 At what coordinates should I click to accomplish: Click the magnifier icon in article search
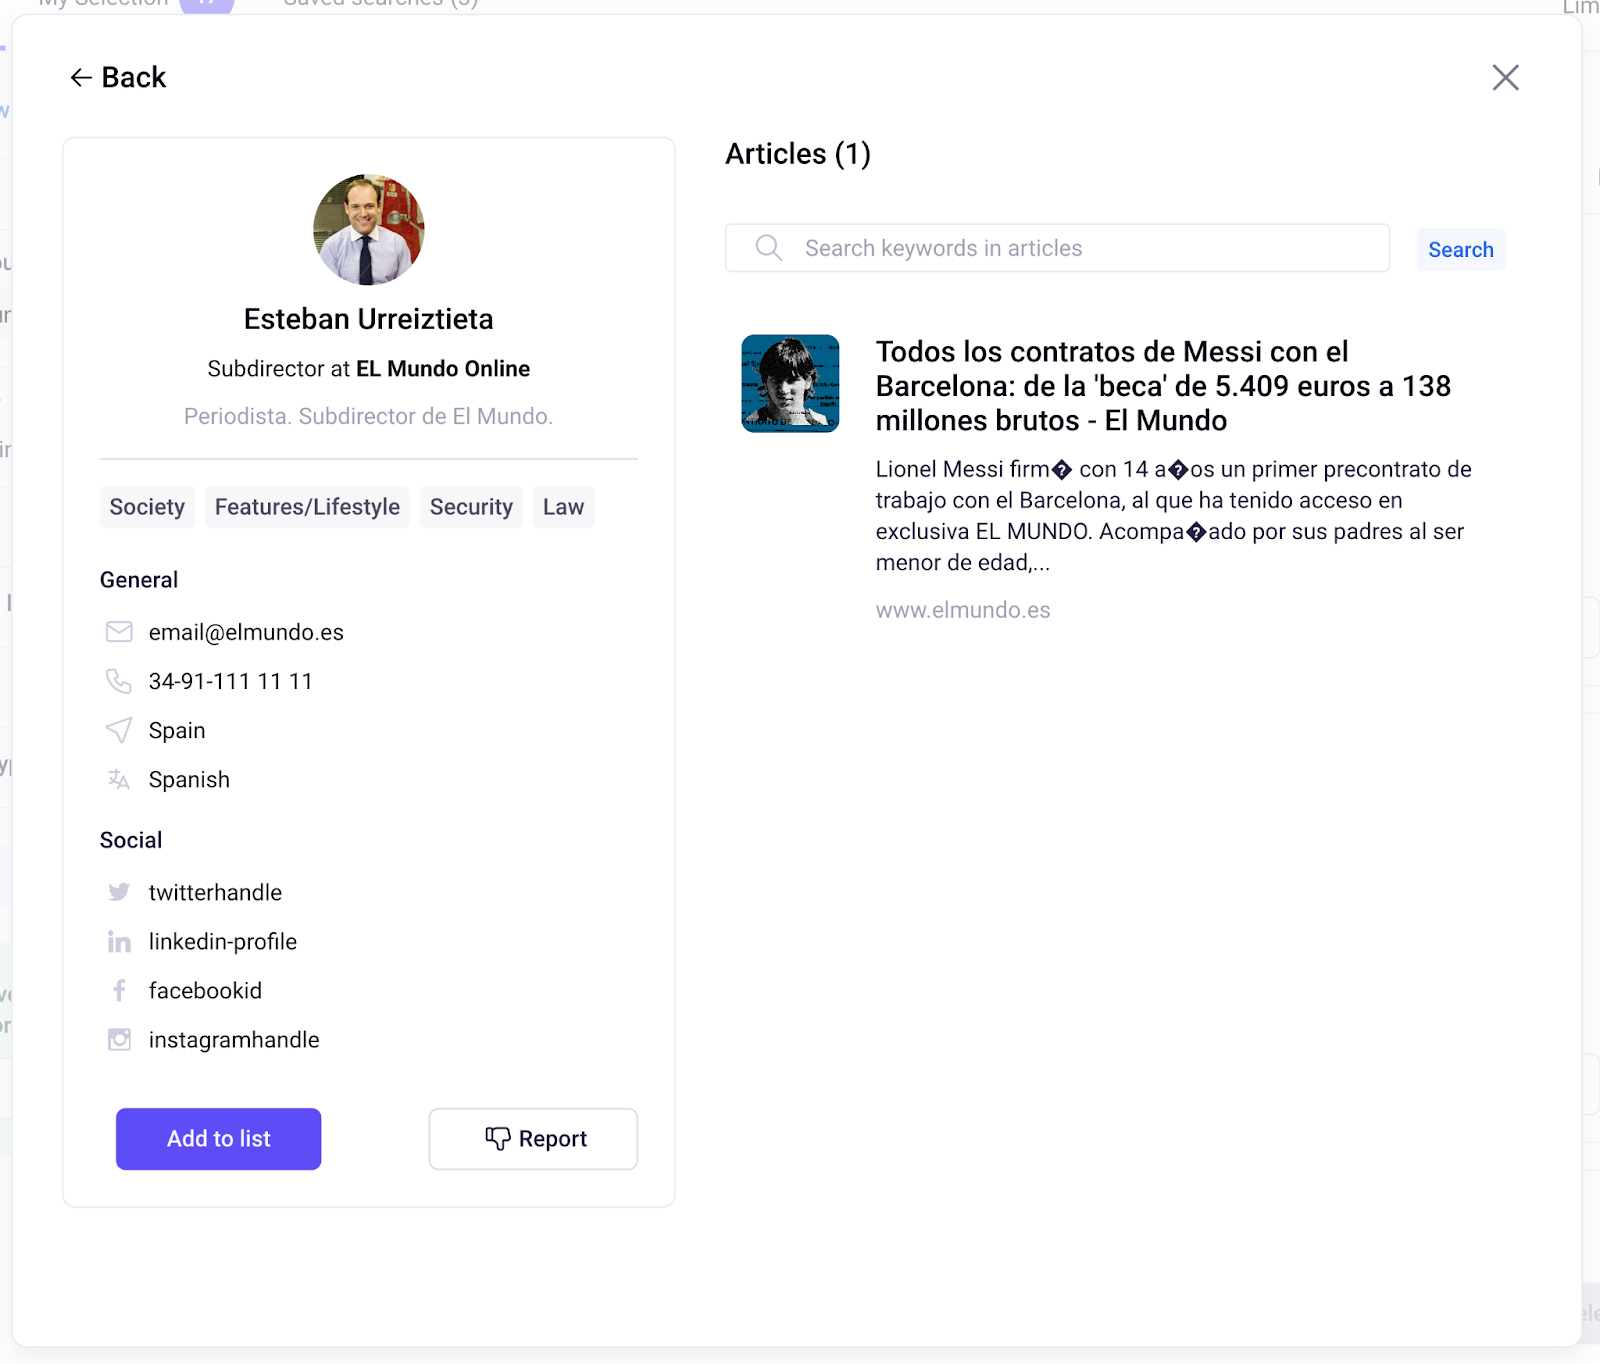pyautogui.click(x=768, y=248)
